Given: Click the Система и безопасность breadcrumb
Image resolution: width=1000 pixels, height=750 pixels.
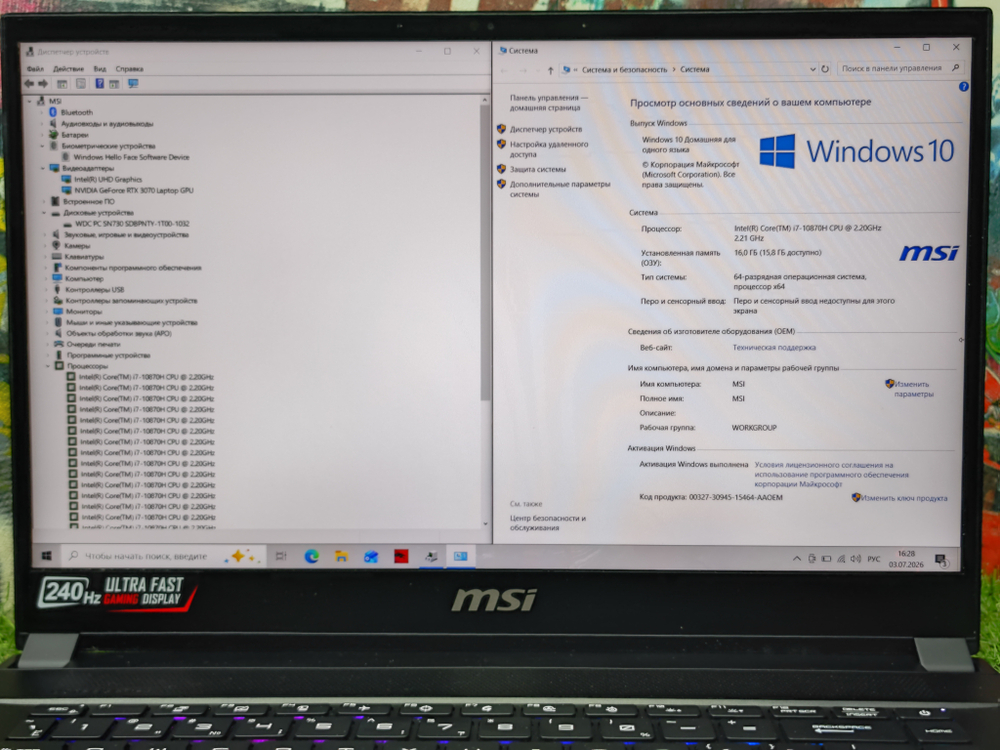Looking at the screenshot, I should click(x=624, y=70).
